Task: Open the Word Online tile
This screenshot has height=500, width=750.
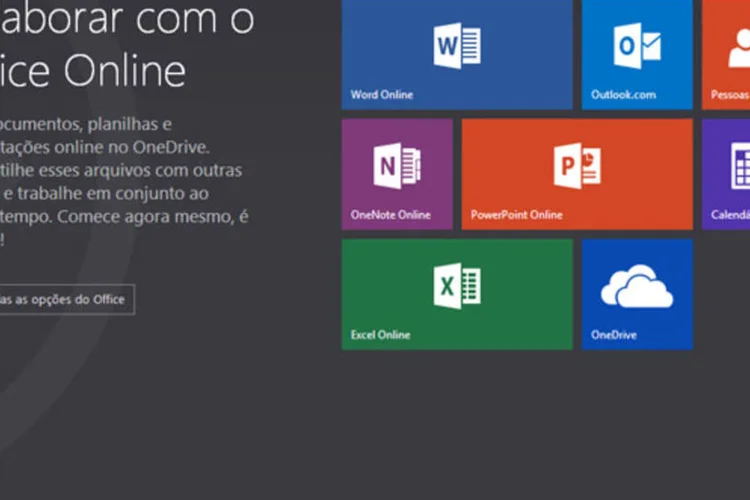Action: [x=457, y=55]
